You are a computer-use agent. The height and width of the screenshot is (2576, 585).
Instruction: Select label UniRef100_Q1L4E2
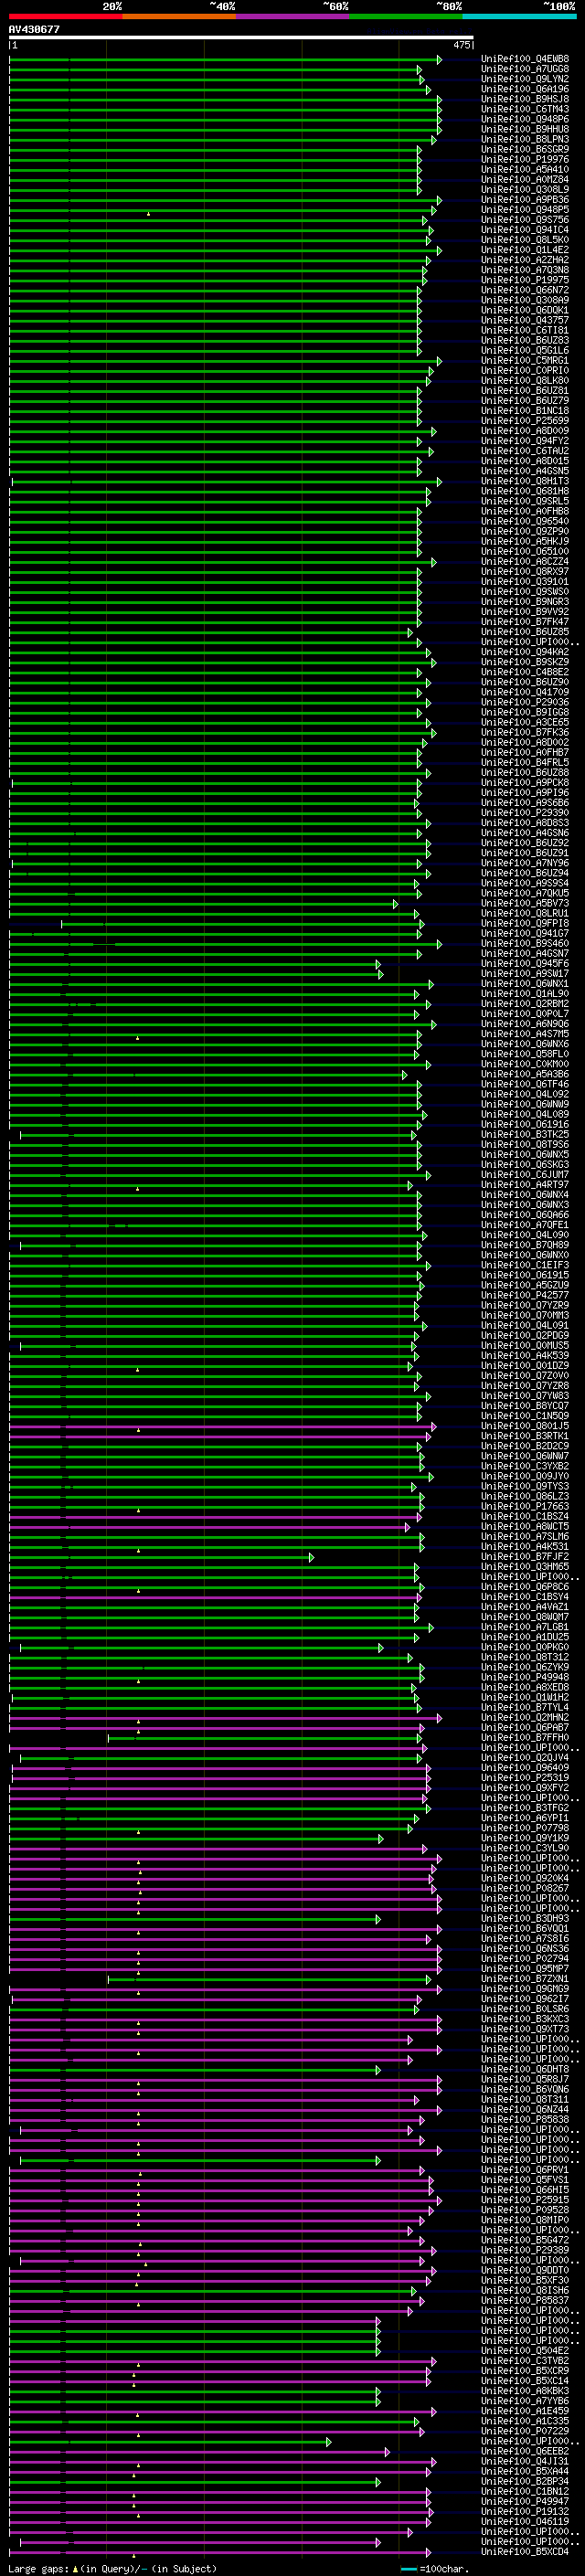(x=525, y=250)
